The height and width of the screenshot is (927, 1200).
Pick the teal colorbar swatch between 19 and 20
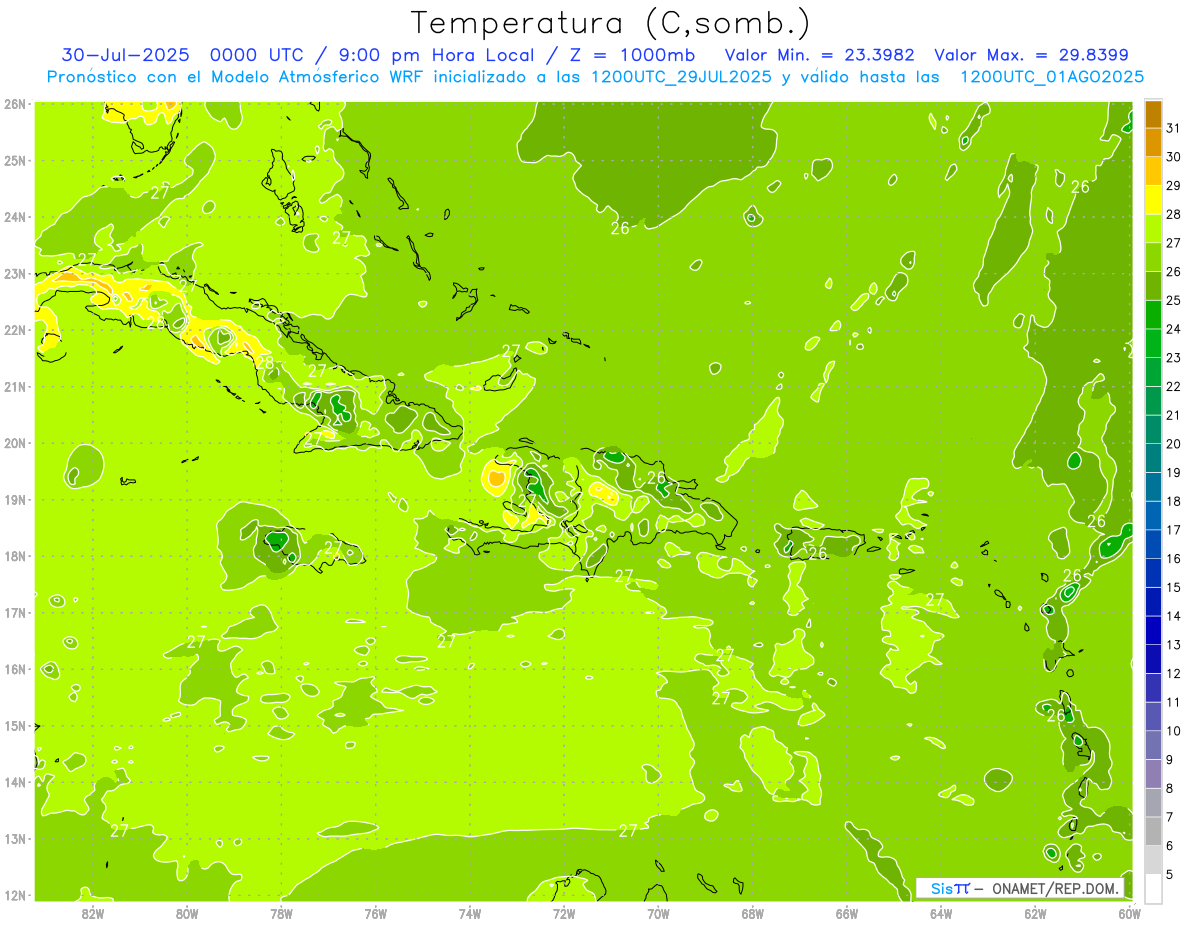tap(1153, 458)
